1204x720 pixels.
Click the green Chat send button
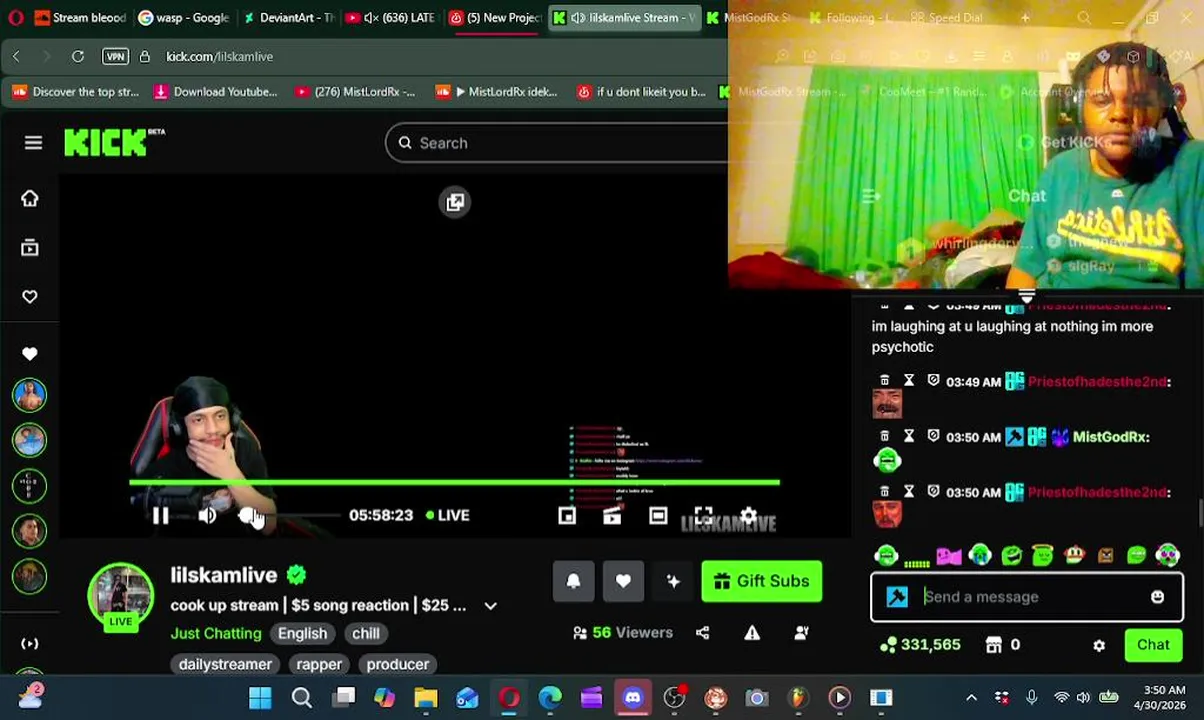(1153, 645)
